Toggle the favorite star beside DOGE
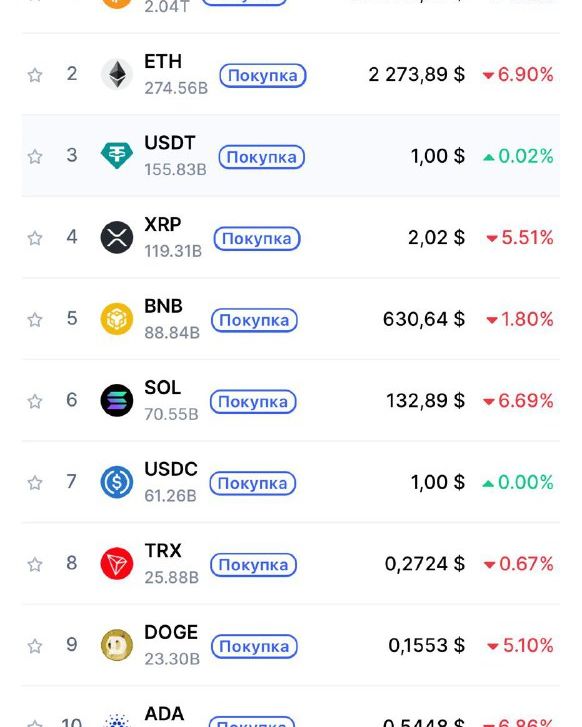This screenshot has width=582, height=727. (35, 646)
